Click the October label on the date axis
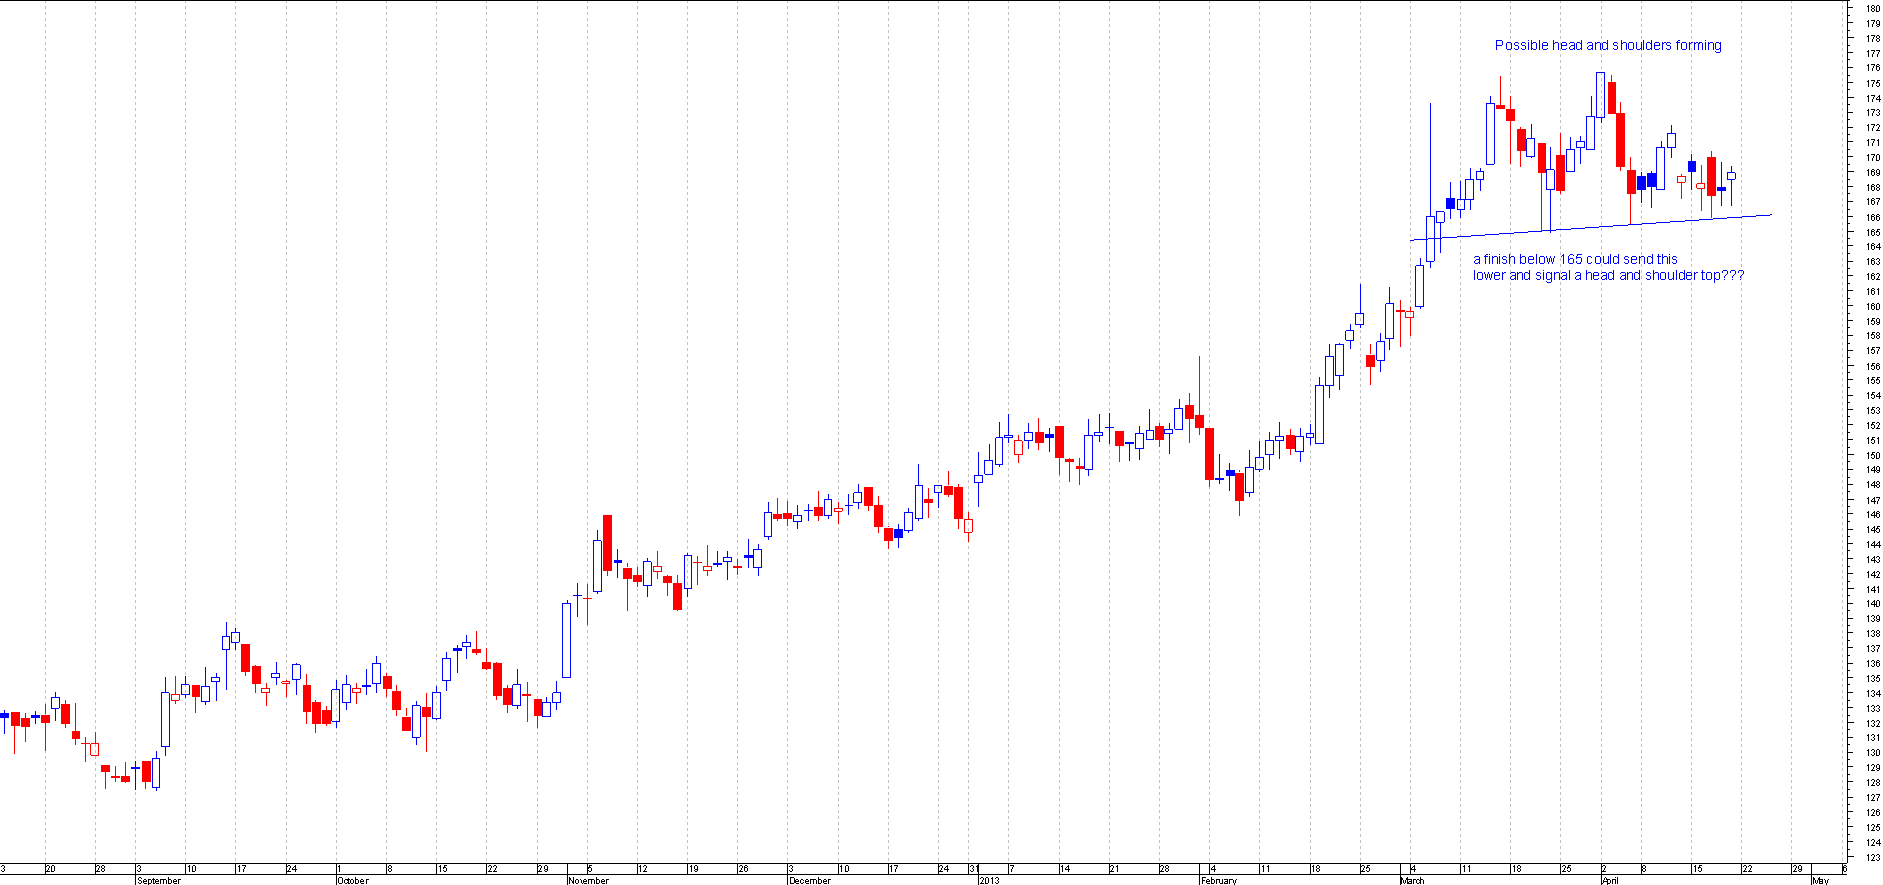The width and height of the screenshot is (1883, 885). click(353, 880)
